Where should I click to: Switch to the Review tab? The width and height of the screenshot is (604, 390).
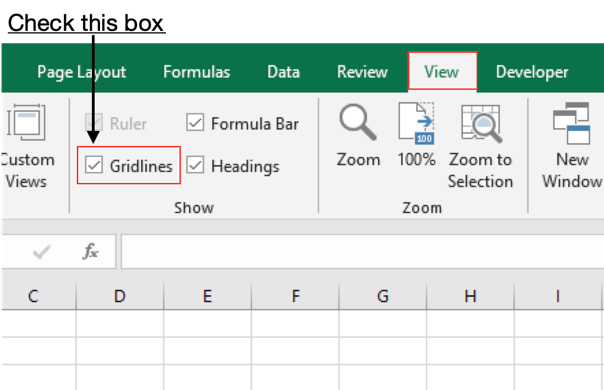click(x=362, y=72)
